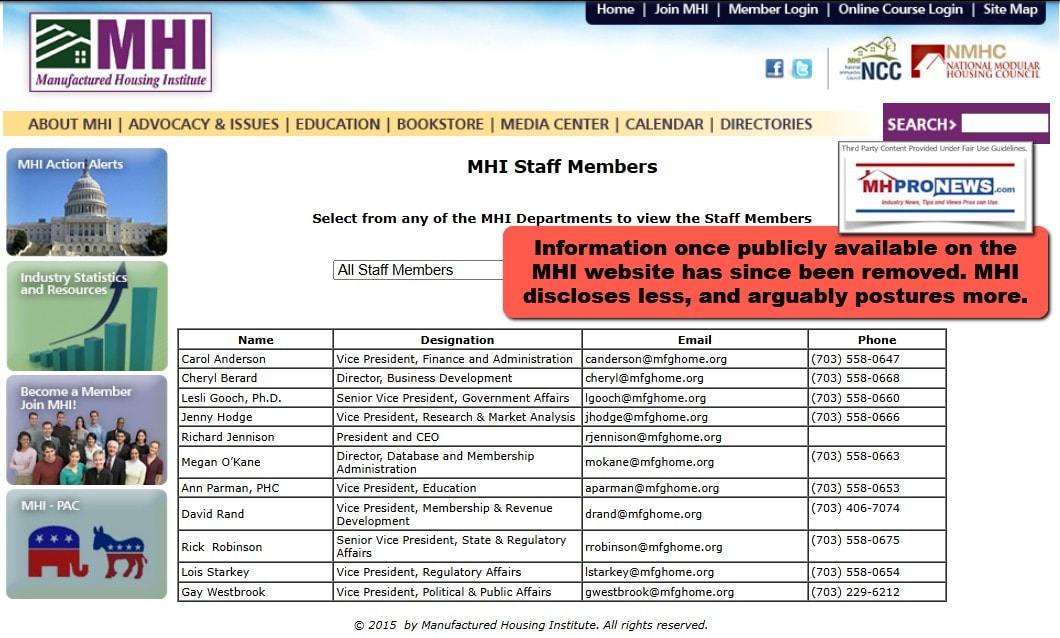Click the Email column header
Viewport: 1060px width, 638px height.
click(694, 340)
